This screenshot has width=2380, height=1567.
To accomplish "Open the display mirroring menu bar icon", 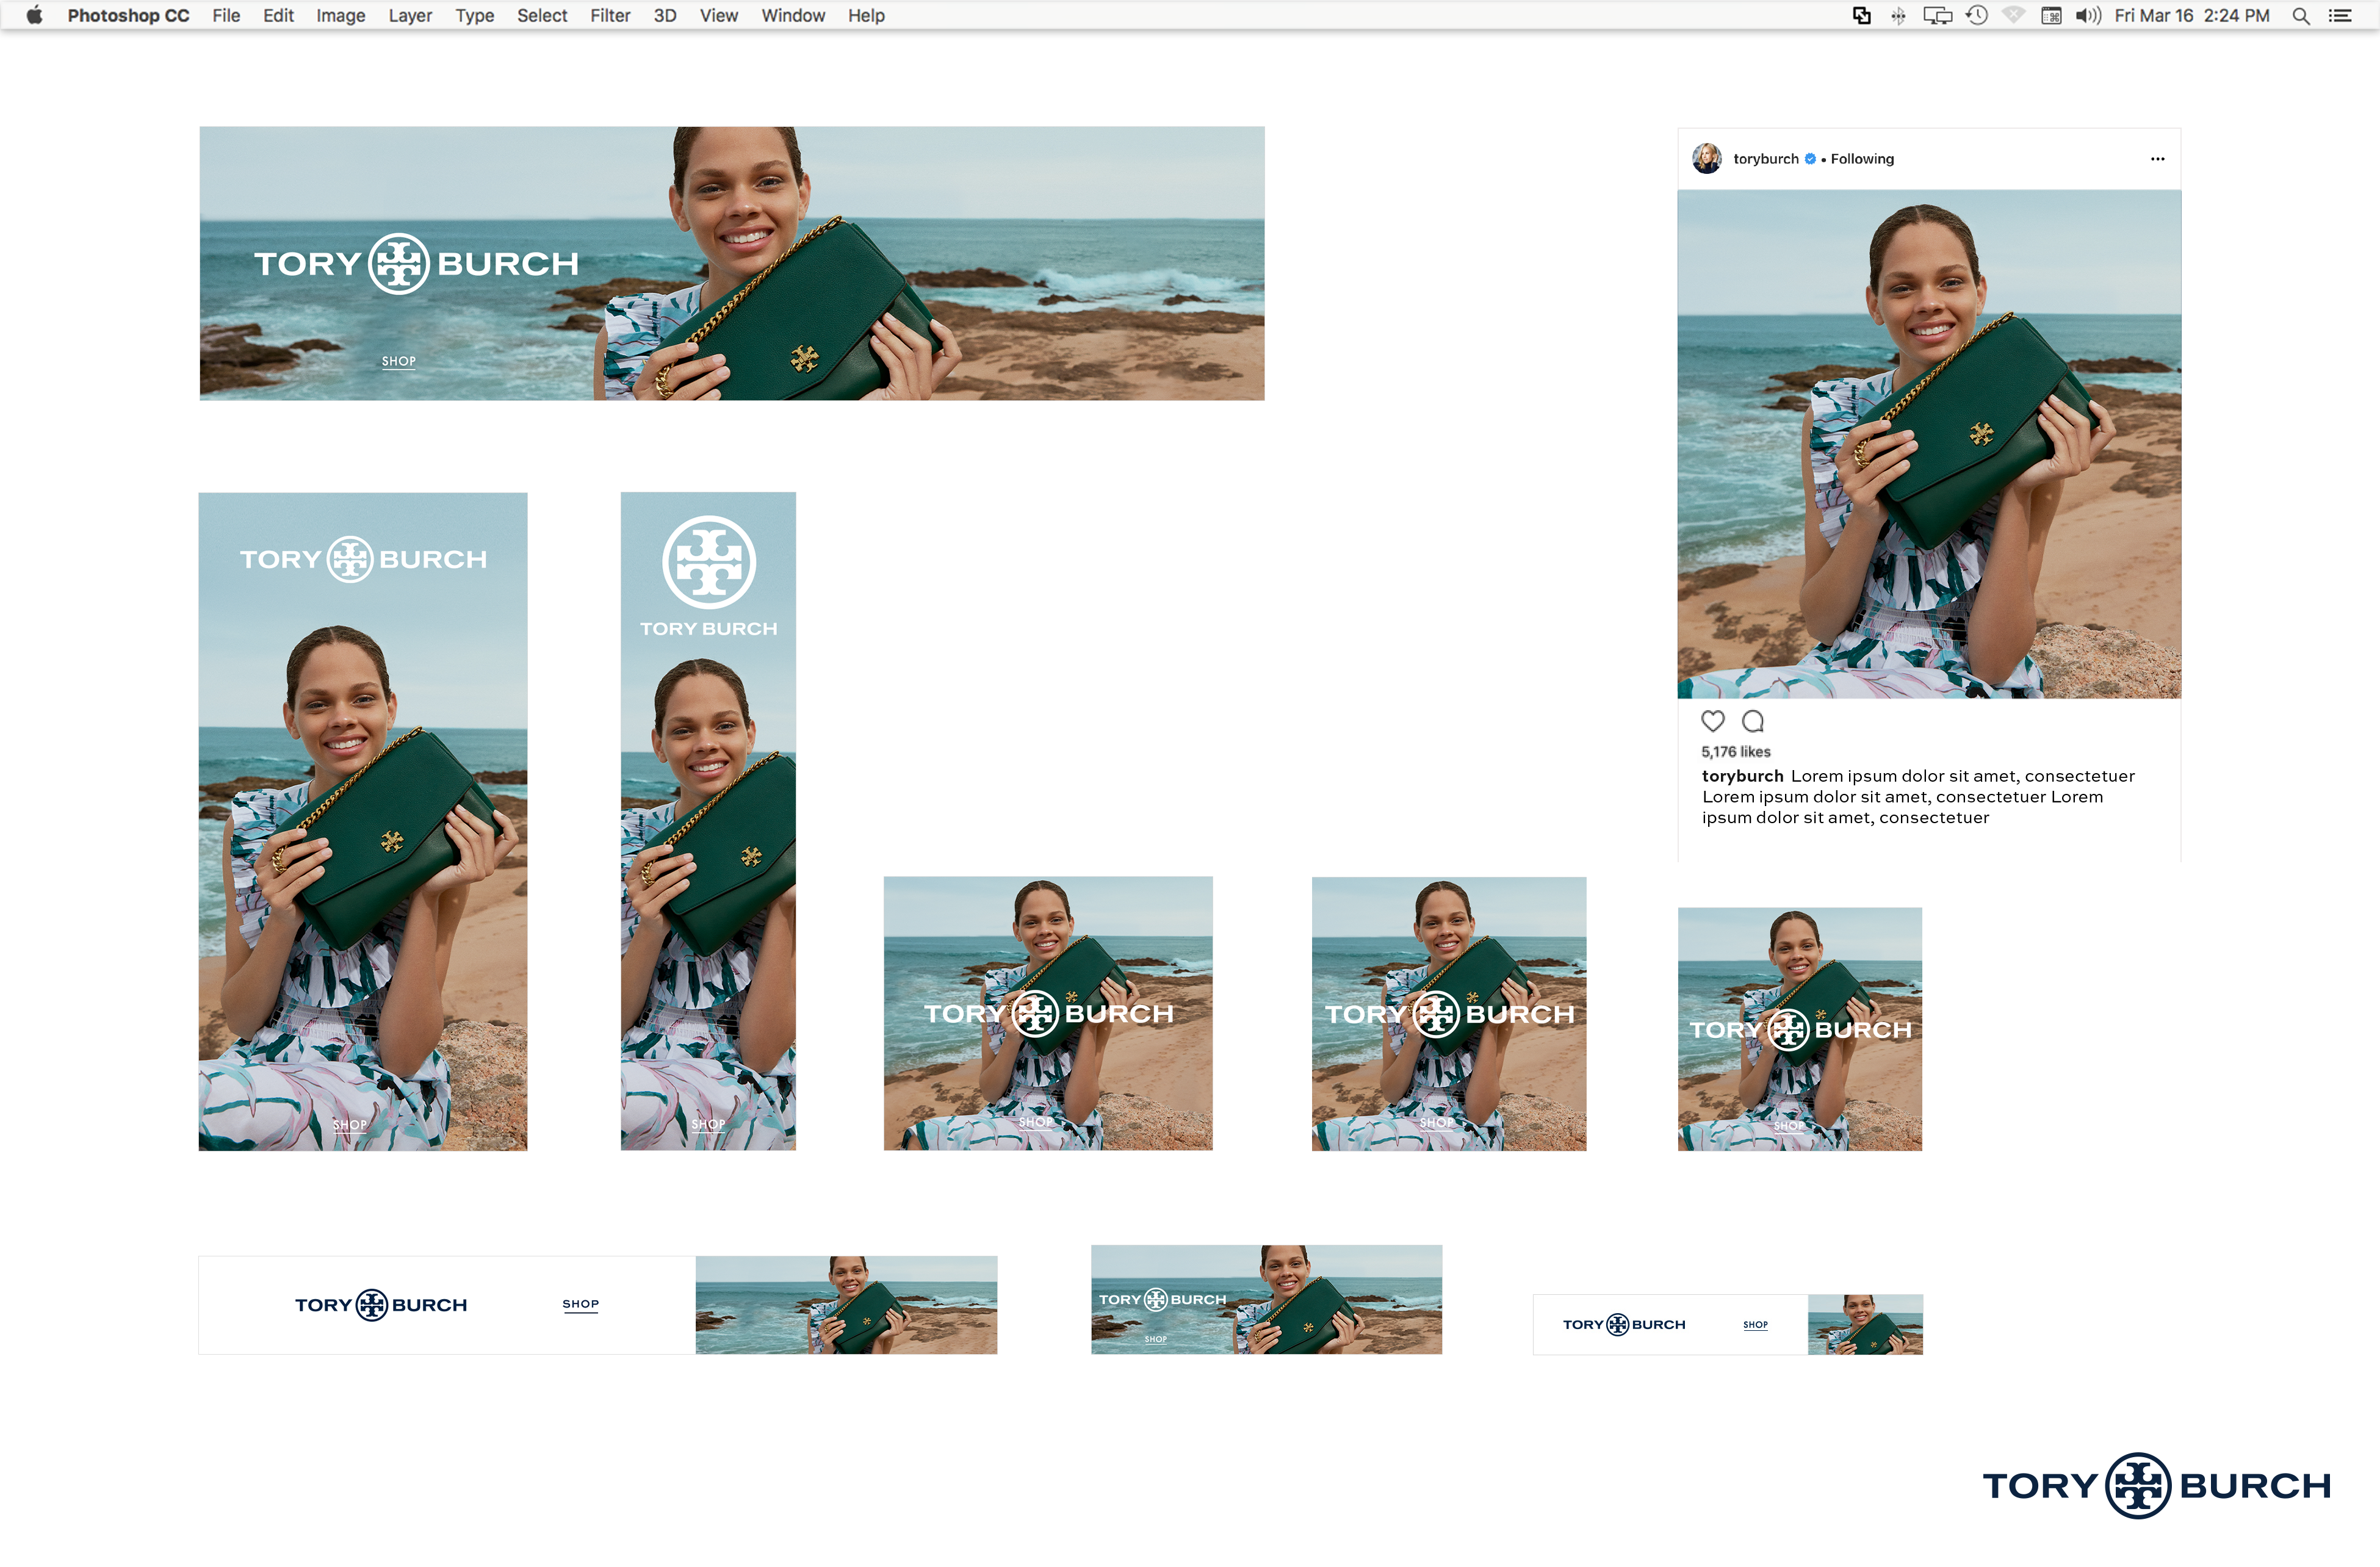I will pyautogui.click(x=1937, y=15).
